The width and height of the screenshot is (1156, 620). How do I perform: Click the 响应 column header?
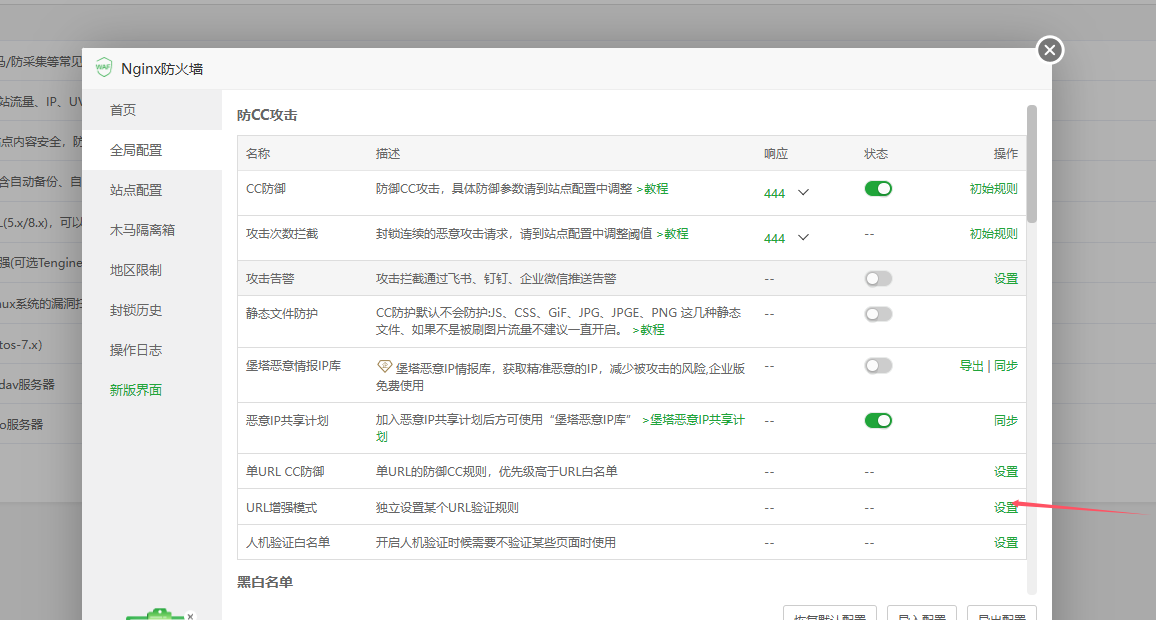[776, 153]
